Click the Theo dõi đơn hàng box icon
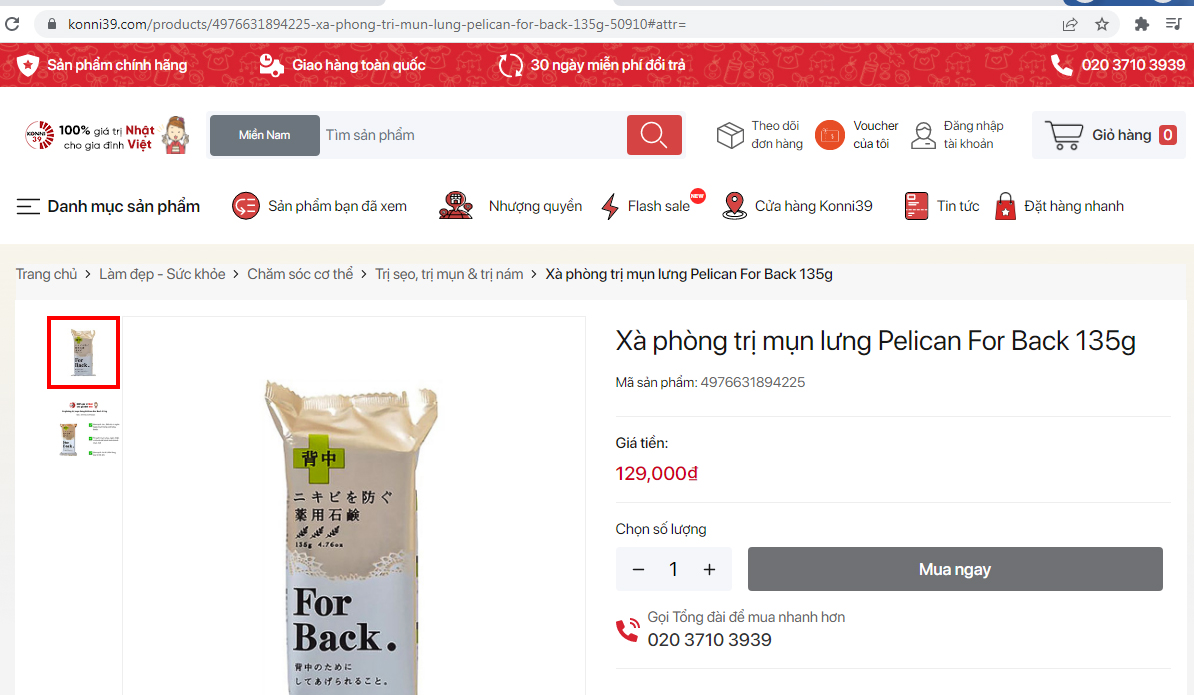 click(729, 135)
